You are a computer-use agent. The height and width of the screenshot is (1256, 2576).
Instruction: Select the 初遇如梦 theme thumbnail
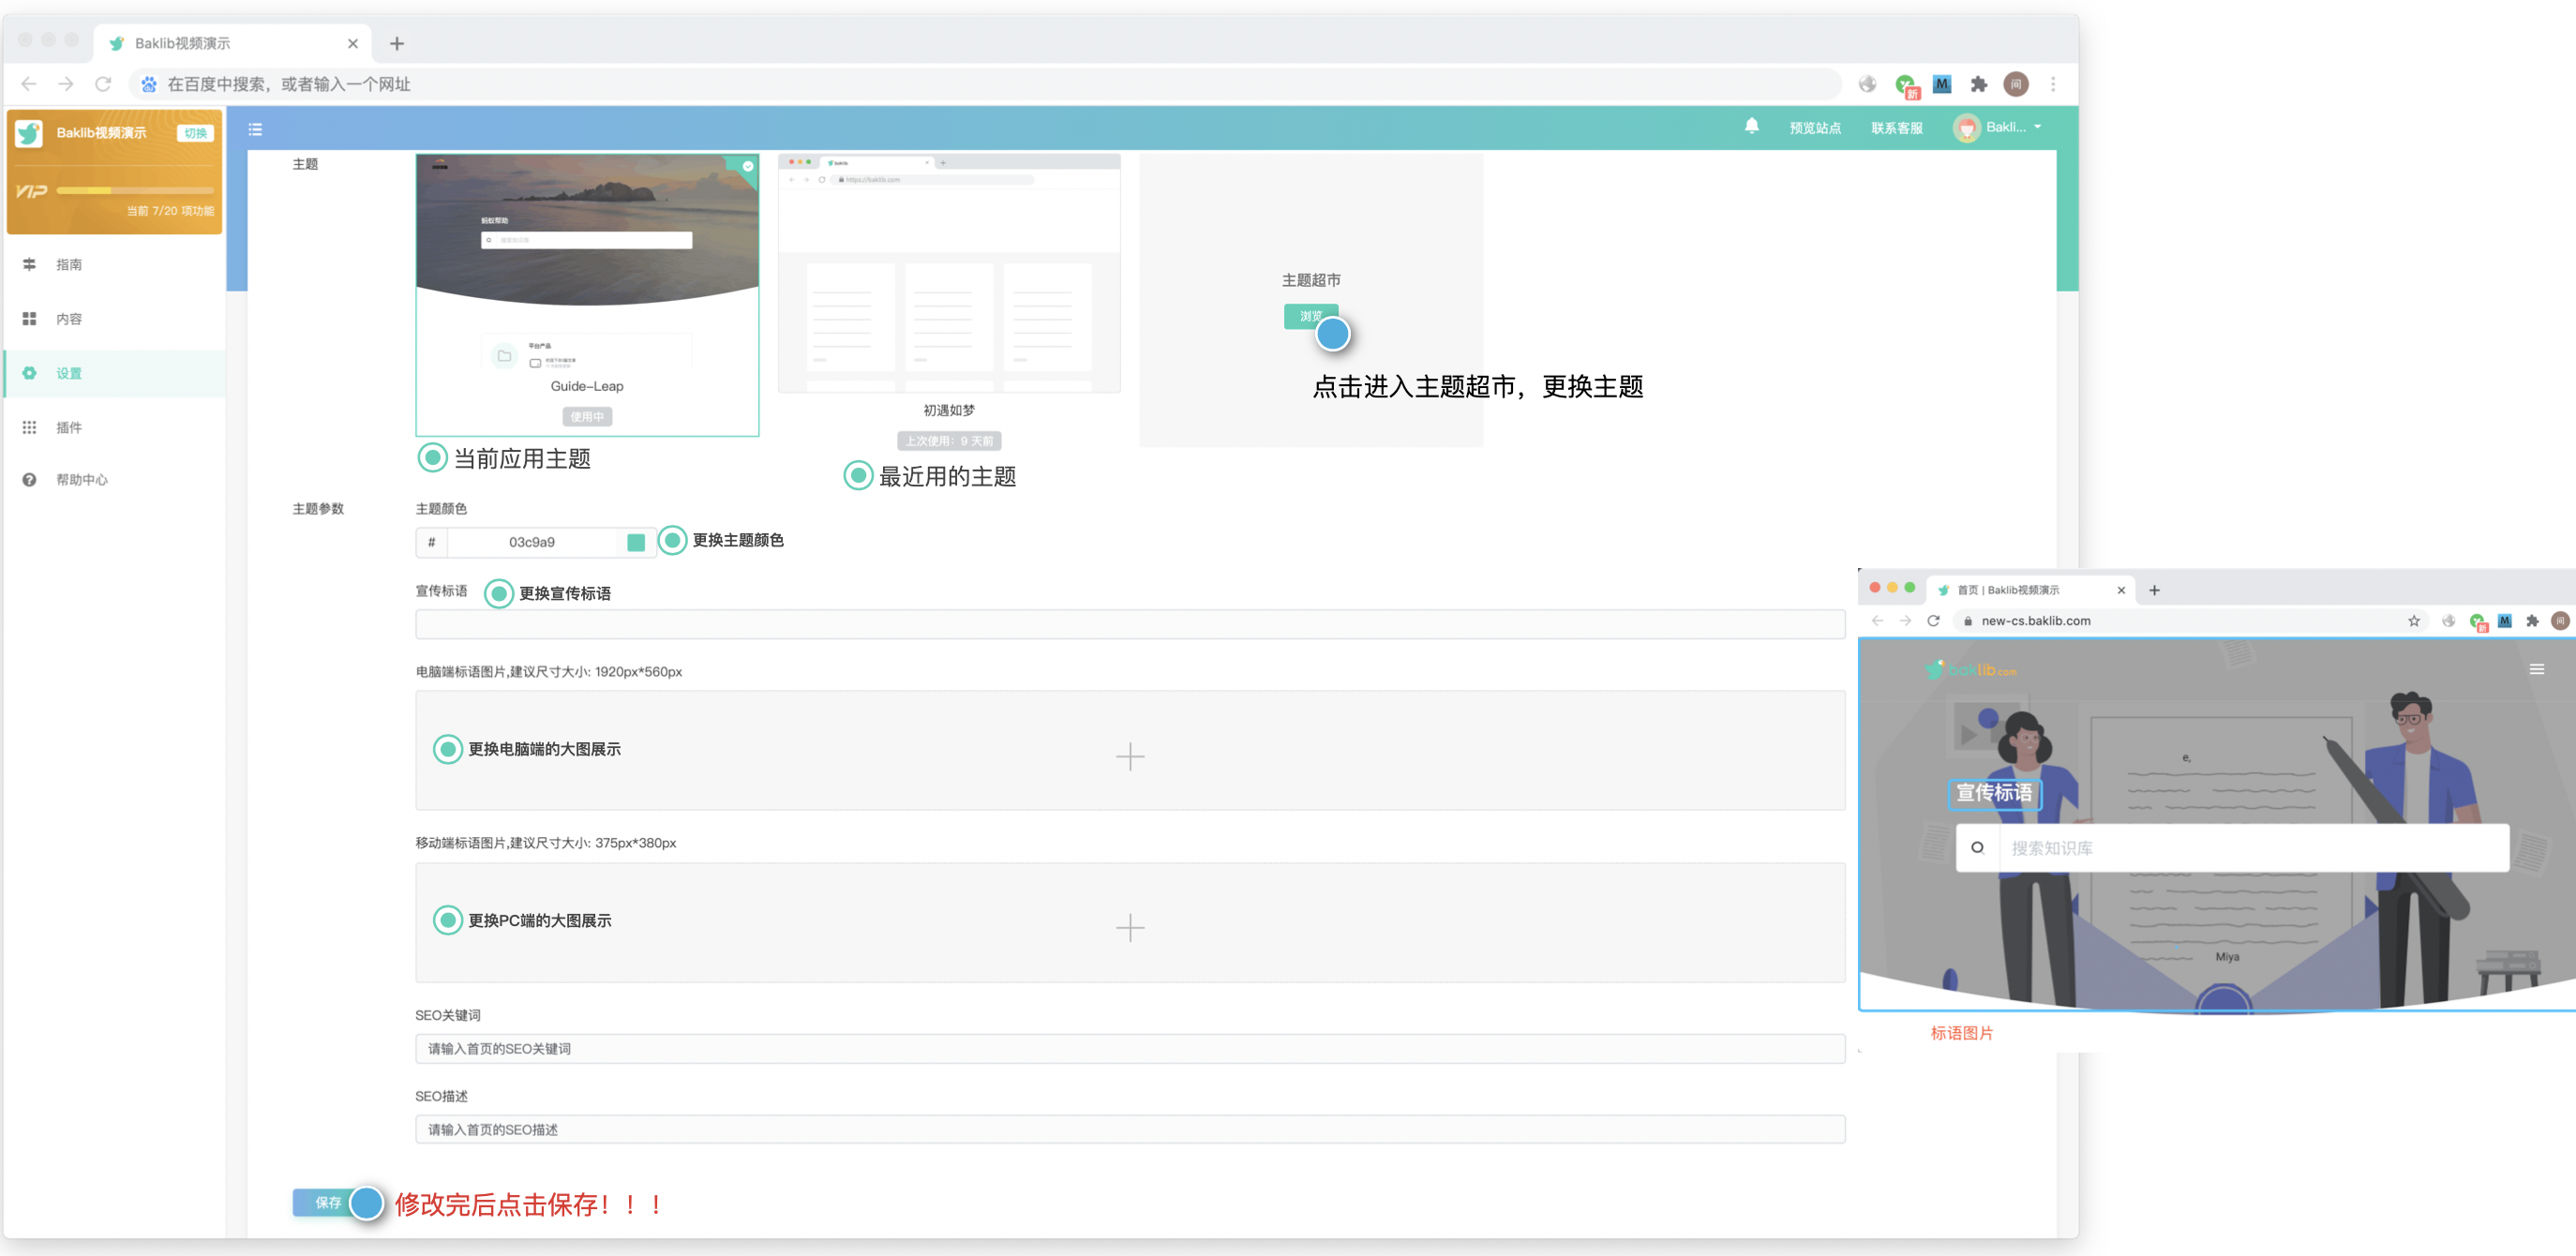[x=948, y=273]
